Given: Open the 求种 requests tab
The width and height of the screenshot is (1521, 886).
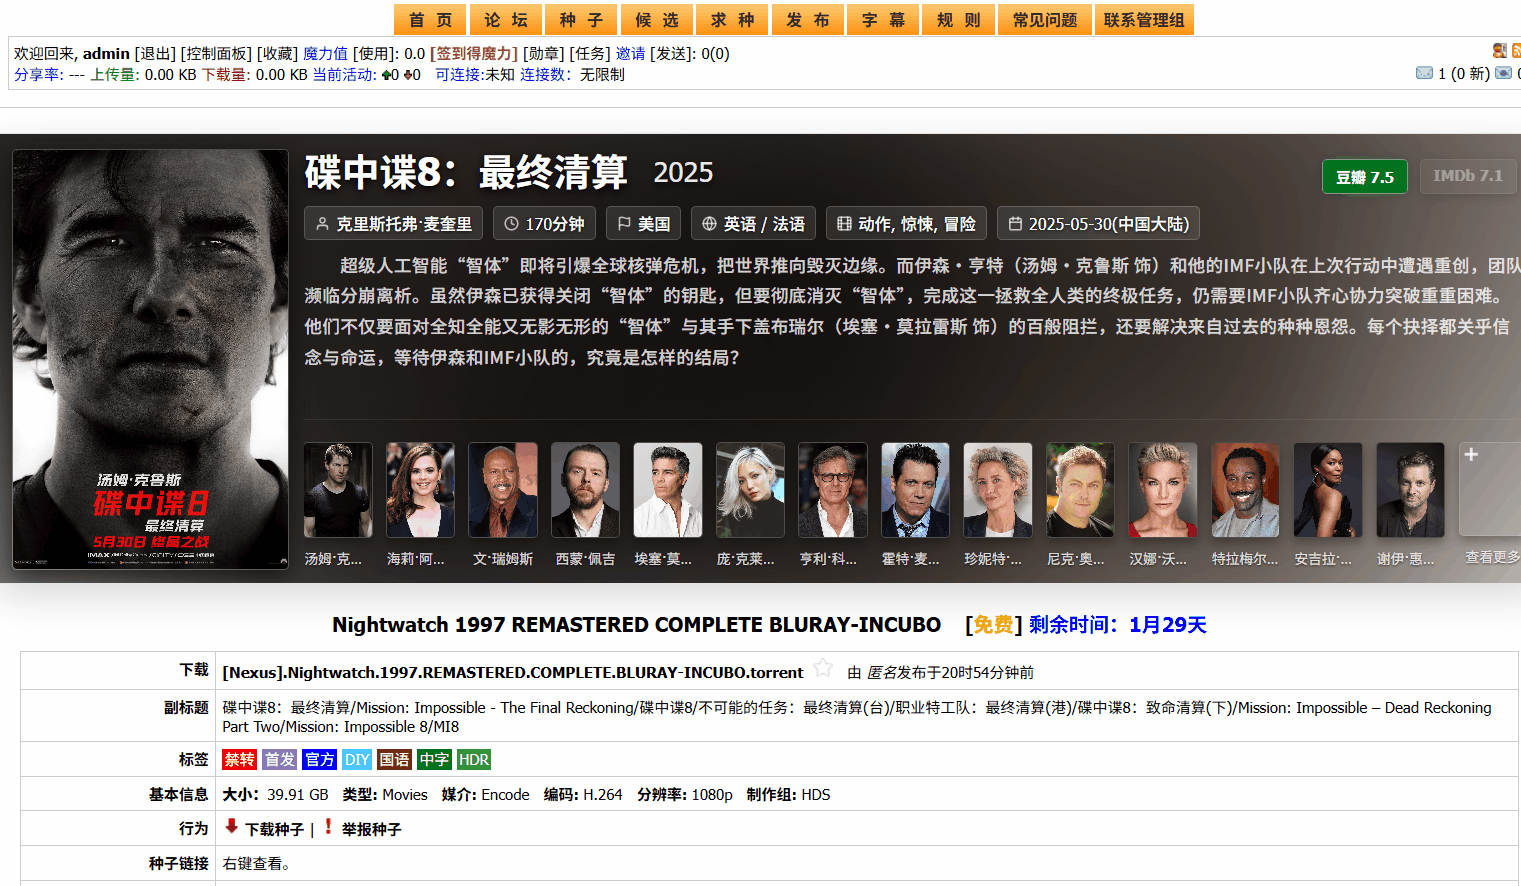Looking at the screenshot, I should 733,20.
